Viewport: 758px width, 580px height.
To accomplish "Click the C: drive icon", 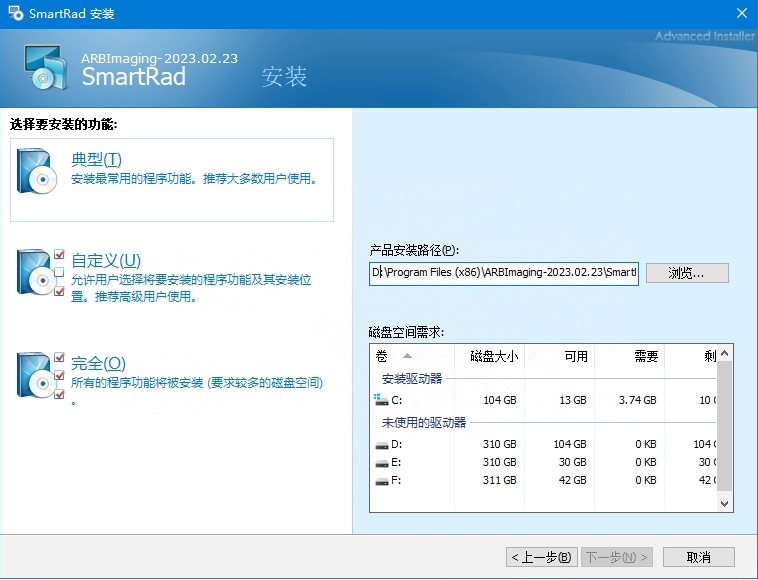I will pos(381,400).
